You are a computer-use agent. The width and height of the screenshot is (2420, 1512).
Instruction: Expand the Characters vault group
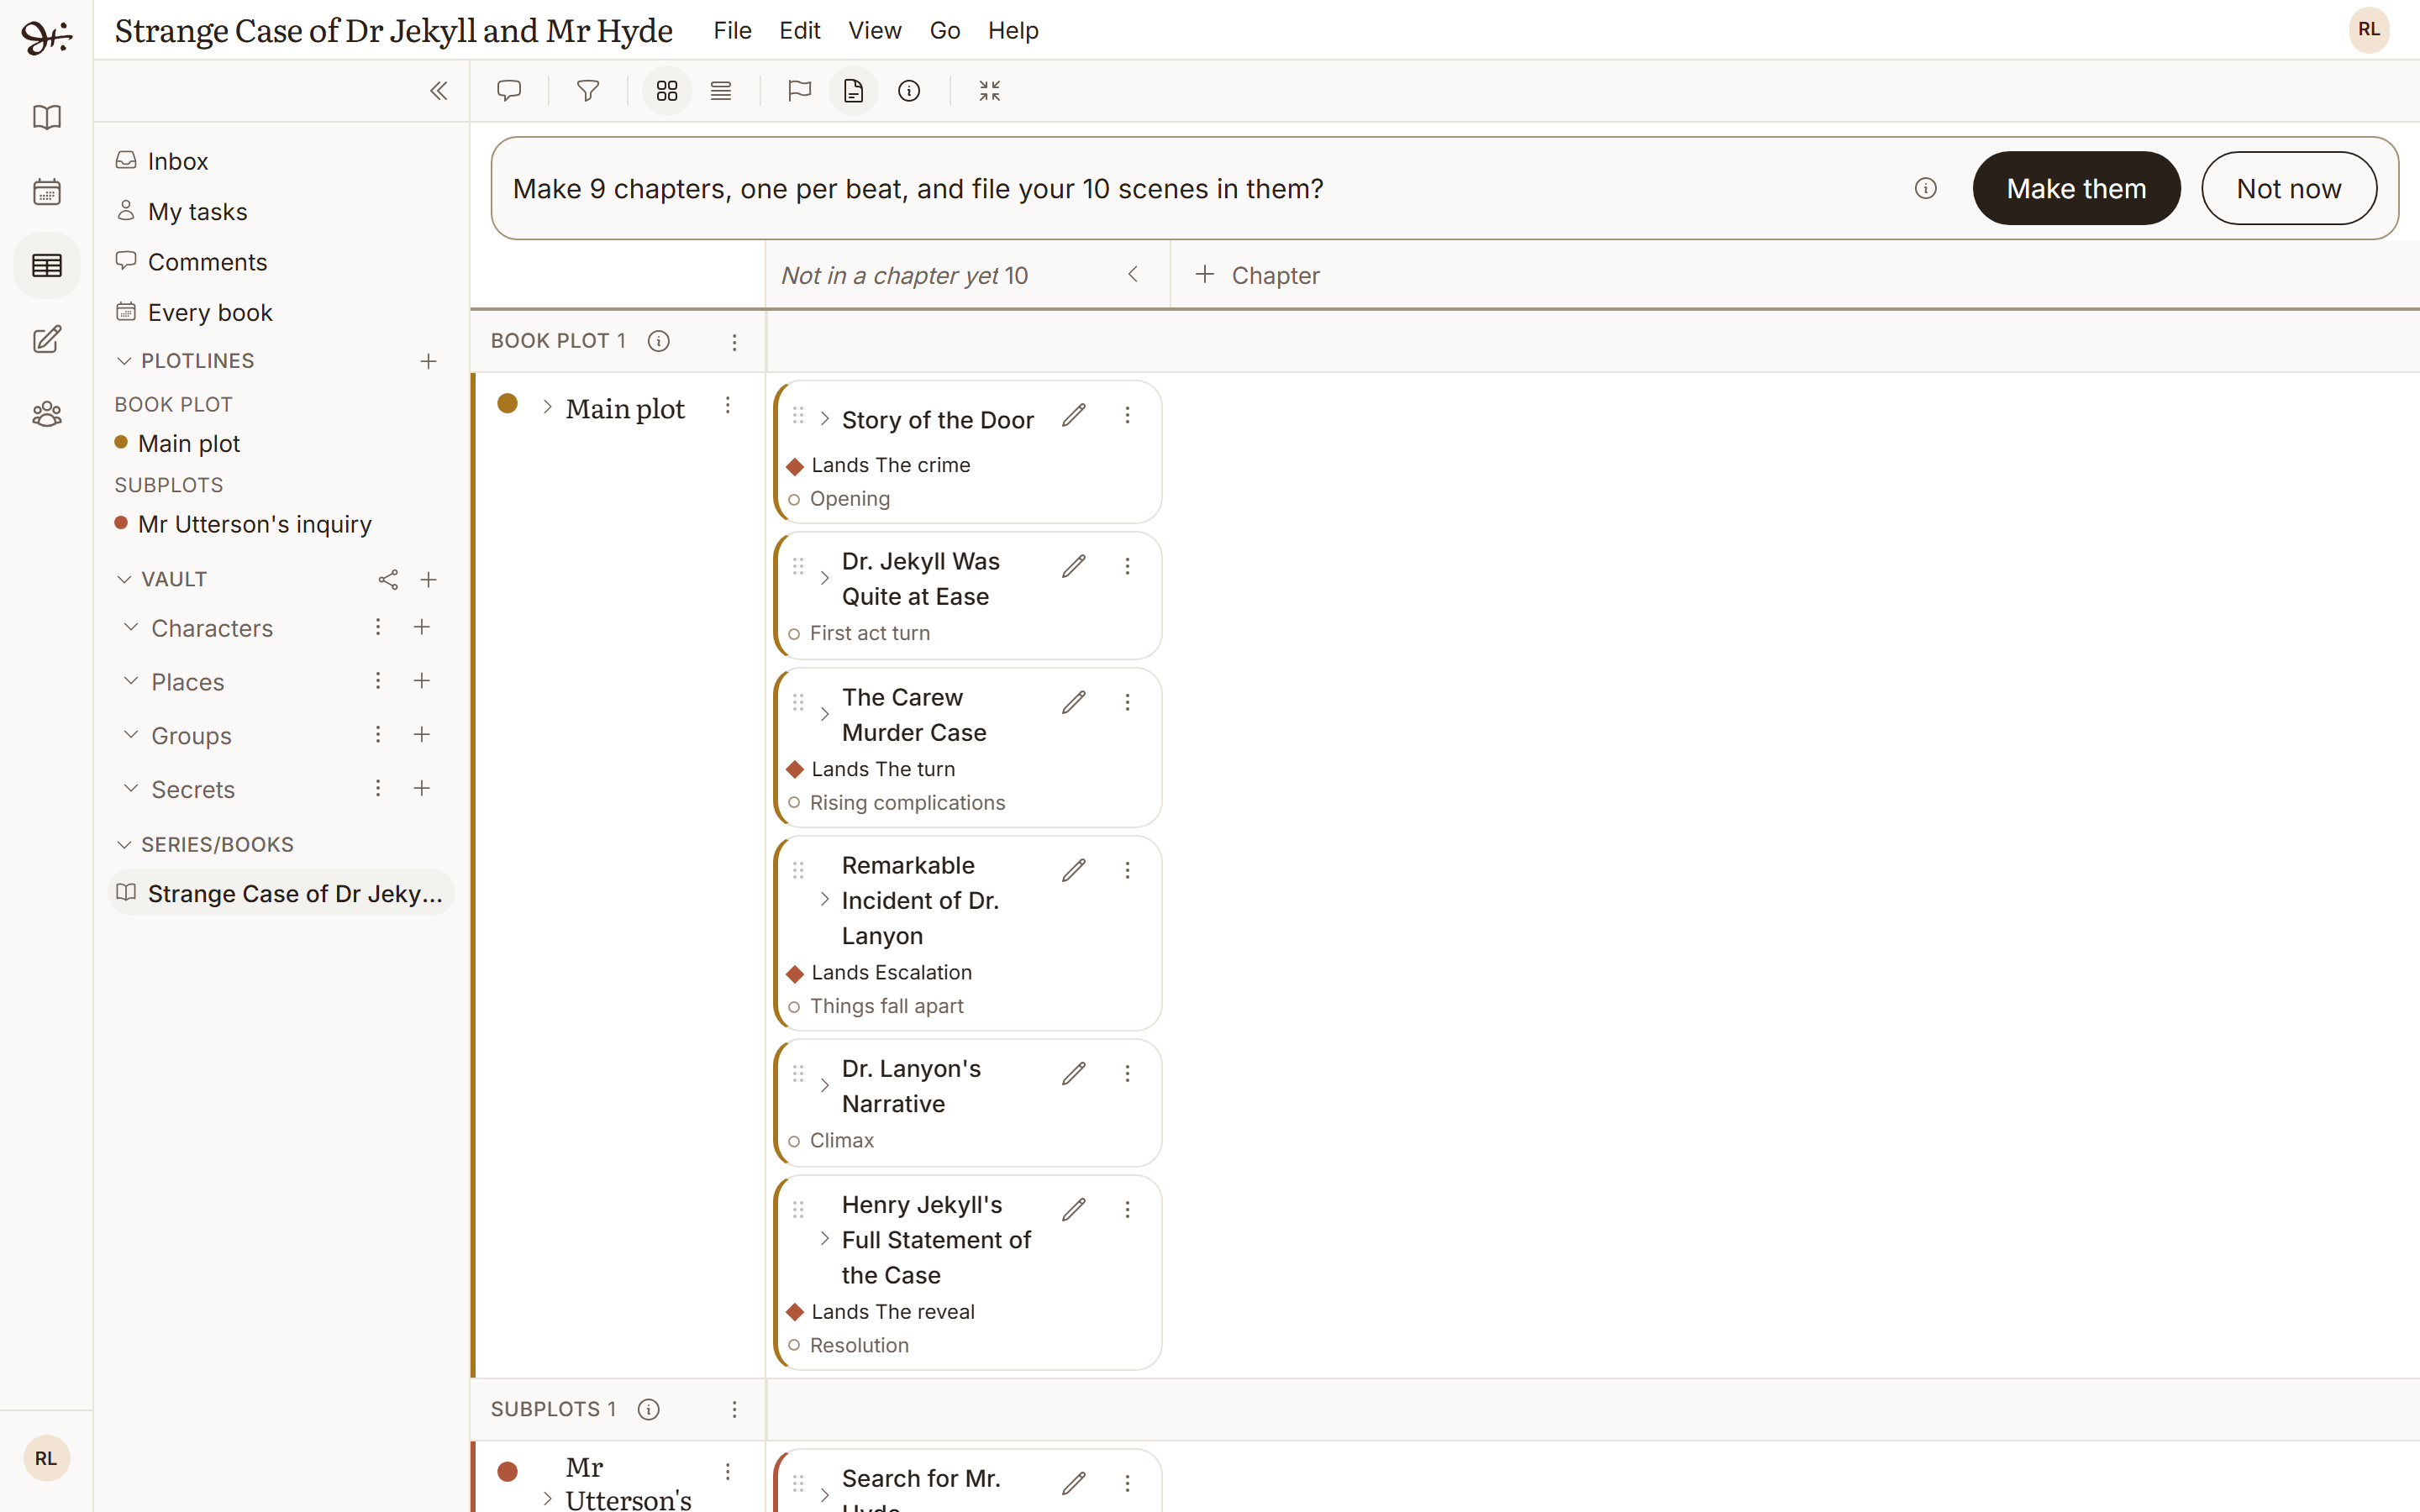(x=130, y=627)
